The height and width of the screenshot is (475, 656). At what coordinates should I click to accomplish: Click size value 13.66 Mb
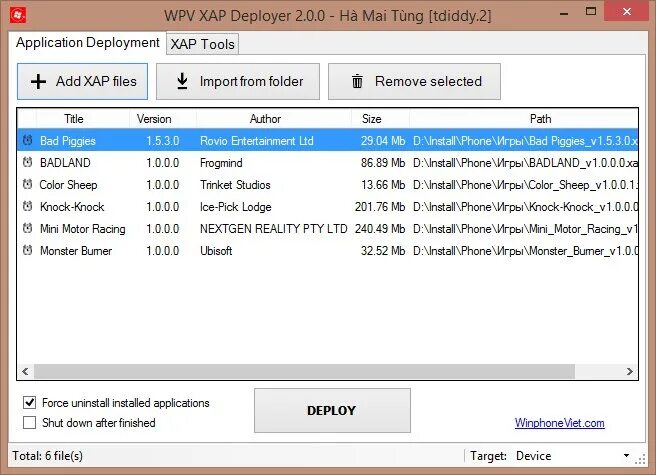[x=383, y=185]
